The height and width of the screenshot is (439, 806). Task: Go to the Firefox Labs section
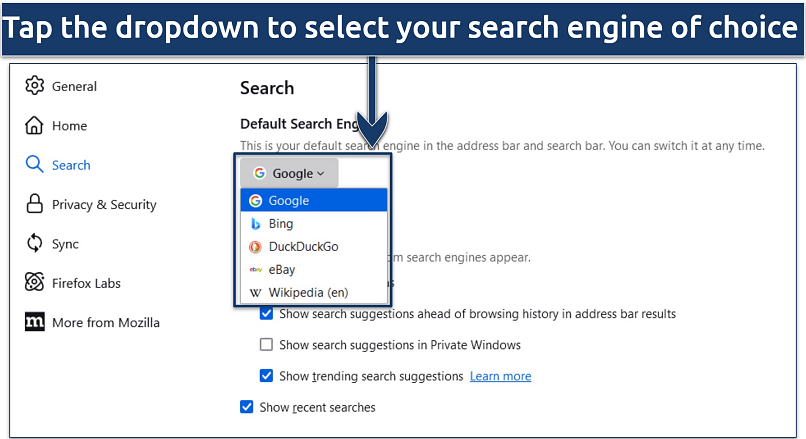(x=86, y=283)
